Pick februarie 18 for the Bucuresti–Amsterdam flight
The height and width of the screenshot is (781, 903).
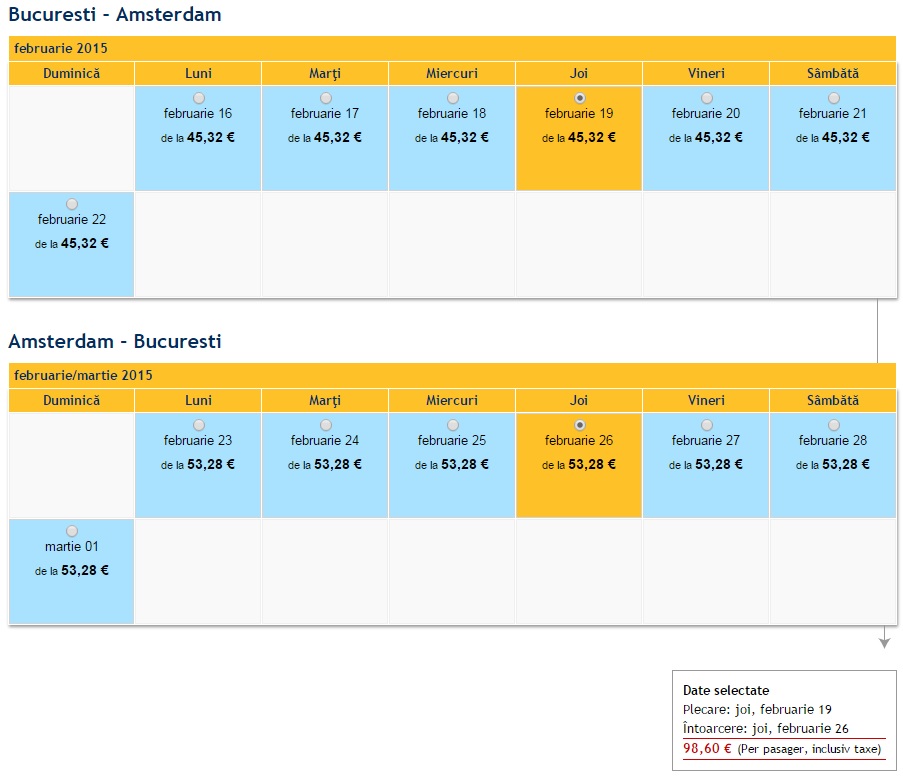(453, 98)
